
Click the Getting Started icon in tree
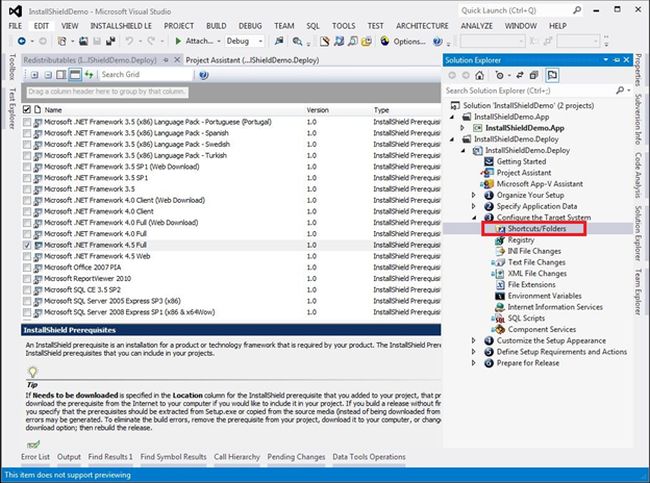click(x=488, y=161)
